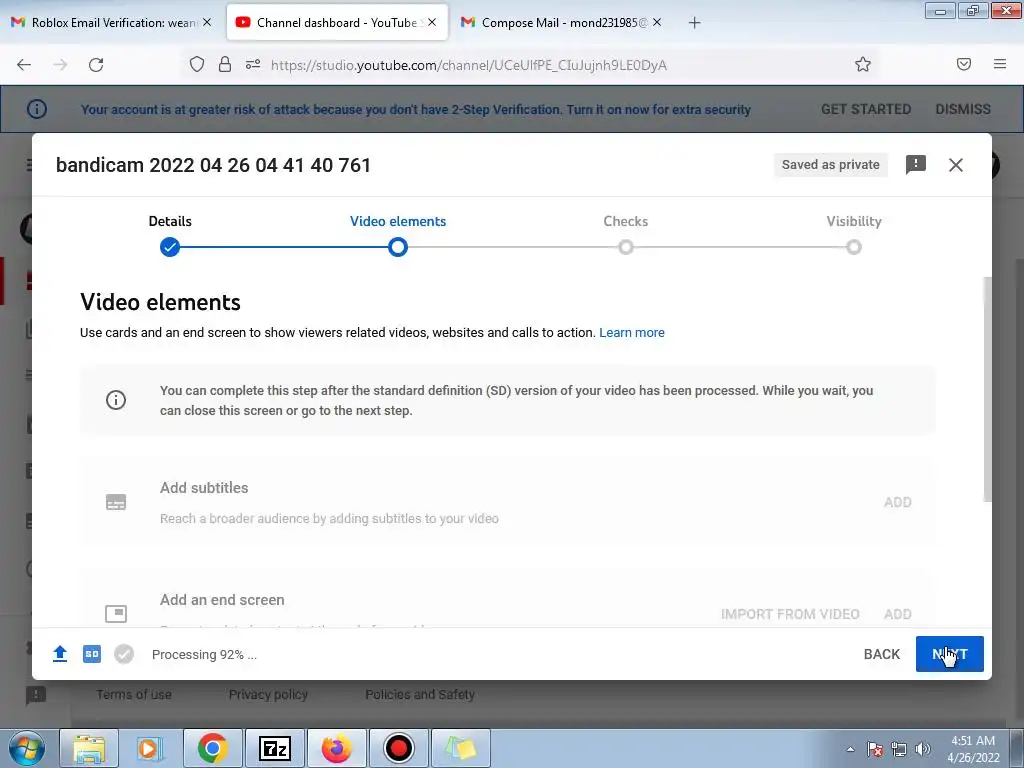Open tracking protection shield icon
The height and width of the screenshot is (768, 1024).
(x=197, y=65)
